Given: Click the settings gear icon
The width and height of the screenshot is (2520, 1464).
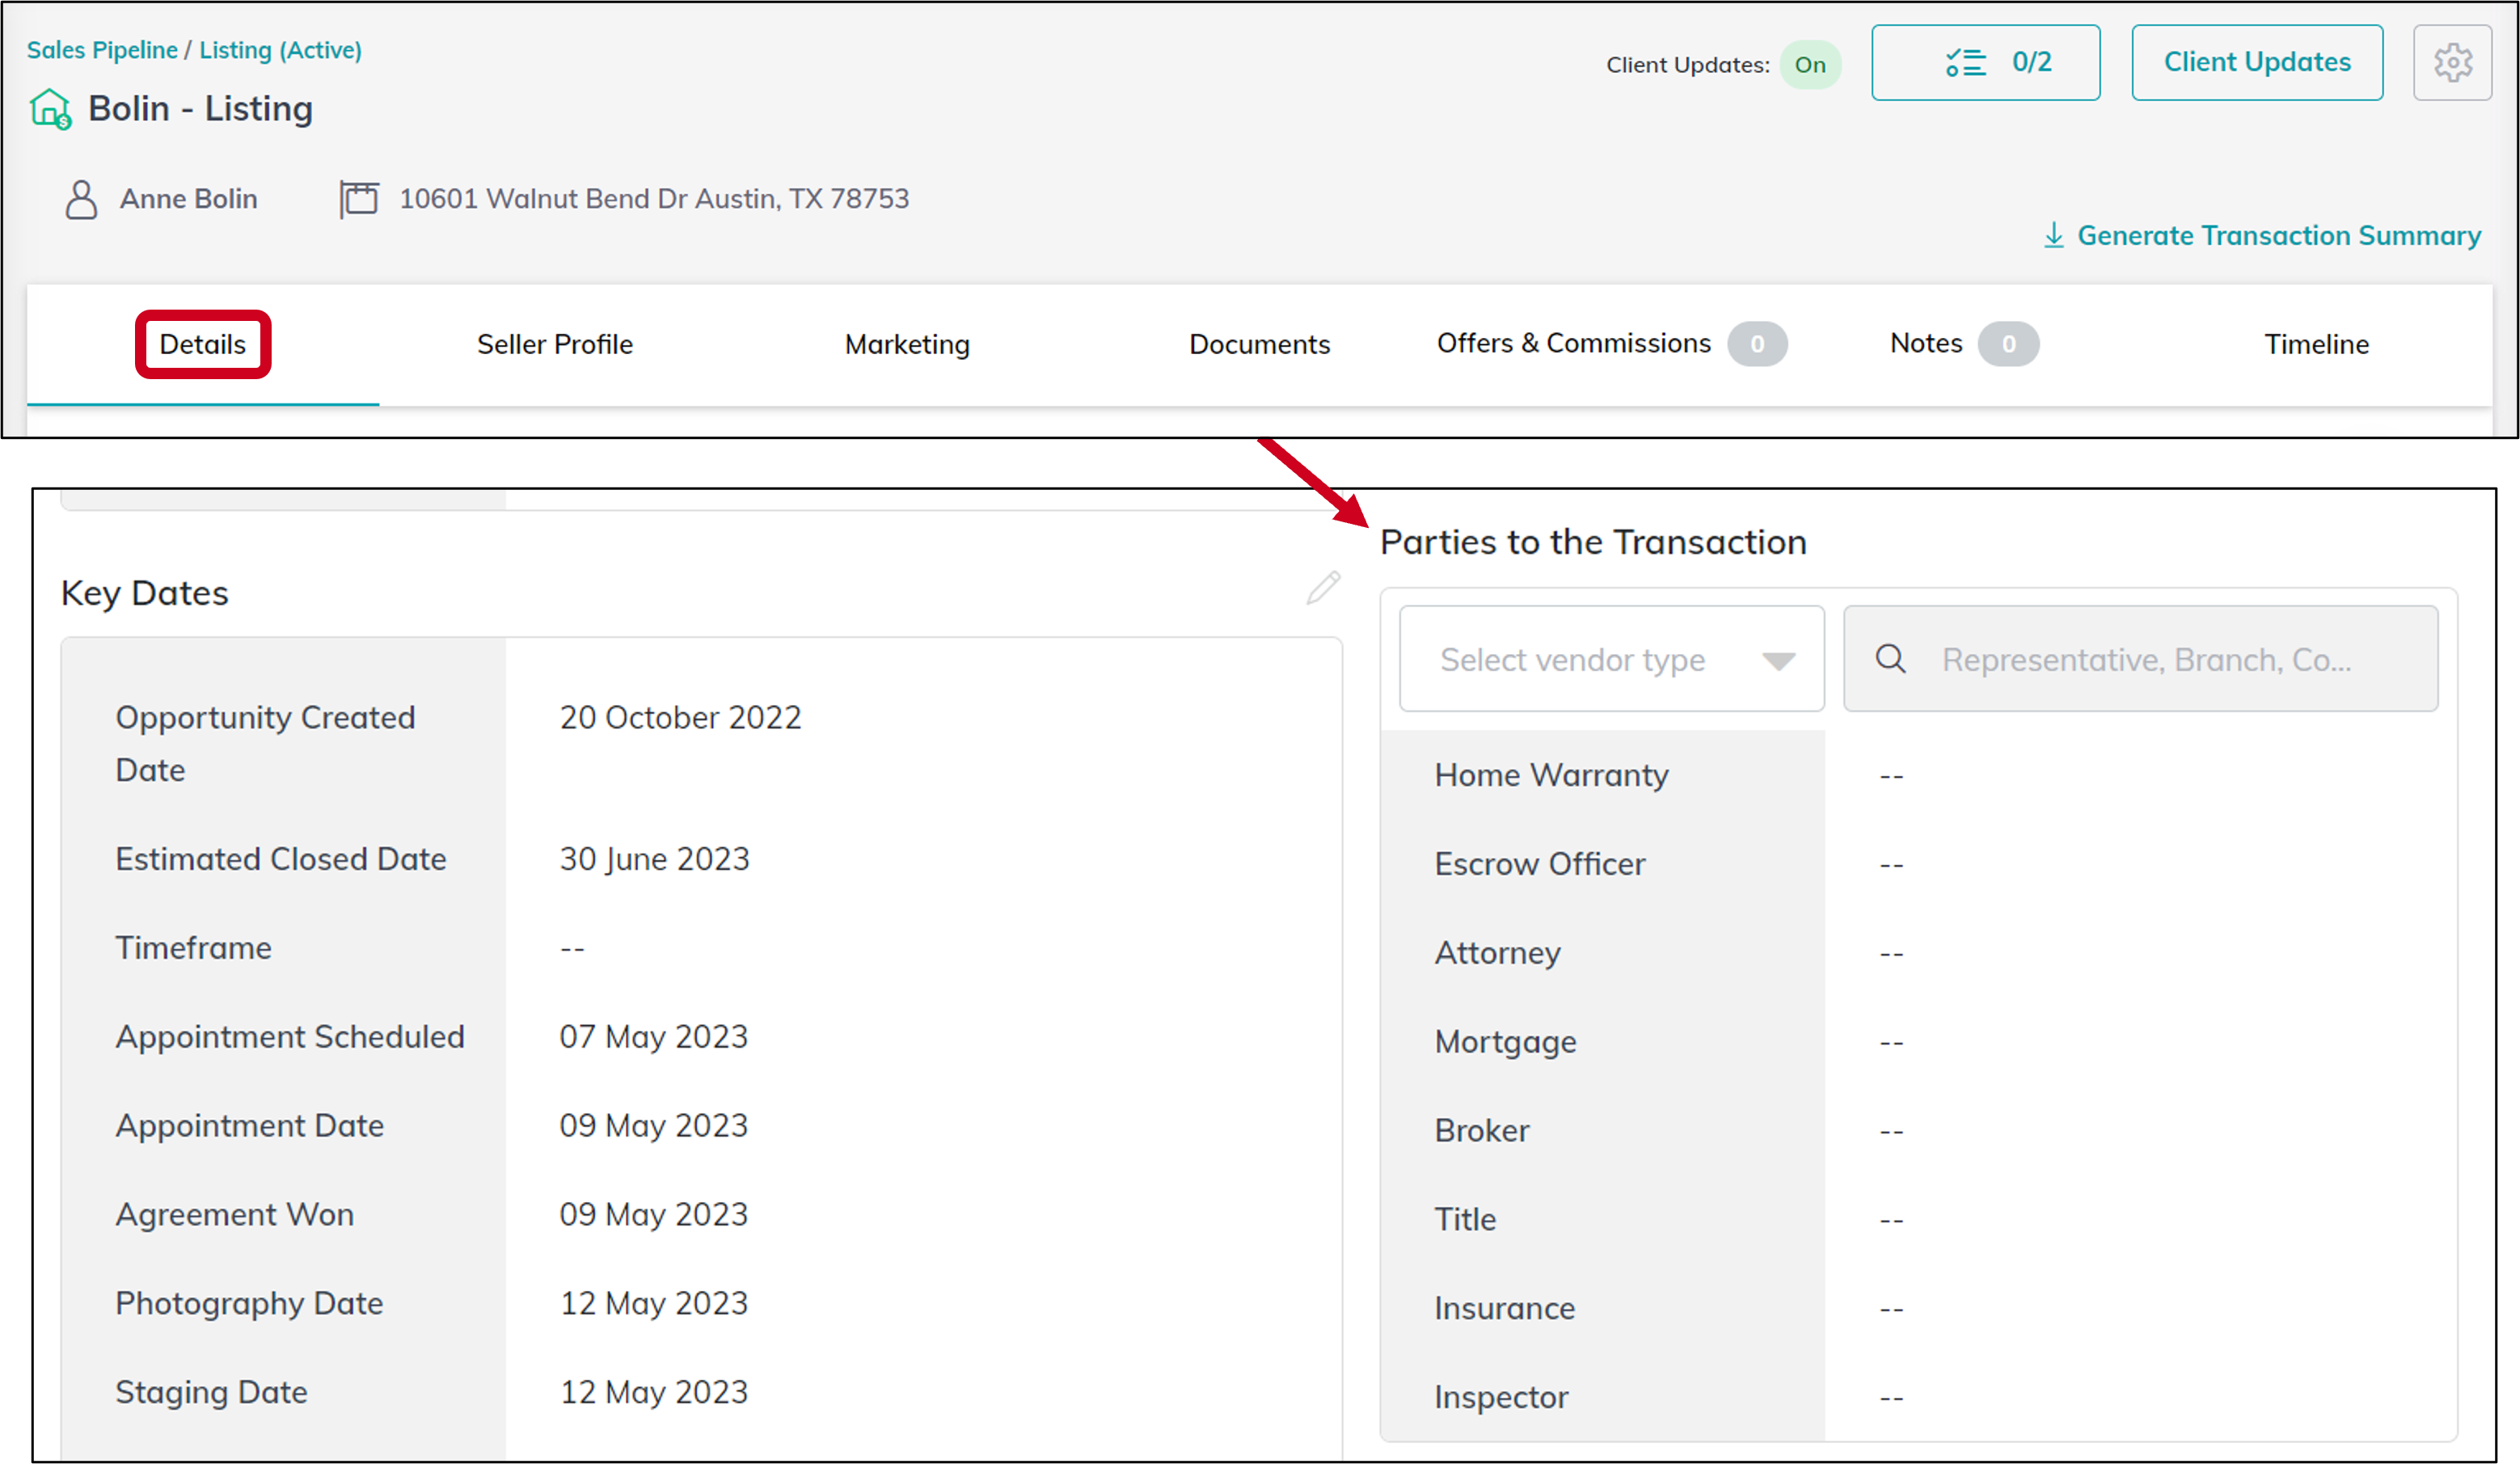Looking at the screenshot, I should coord(2452,63).
